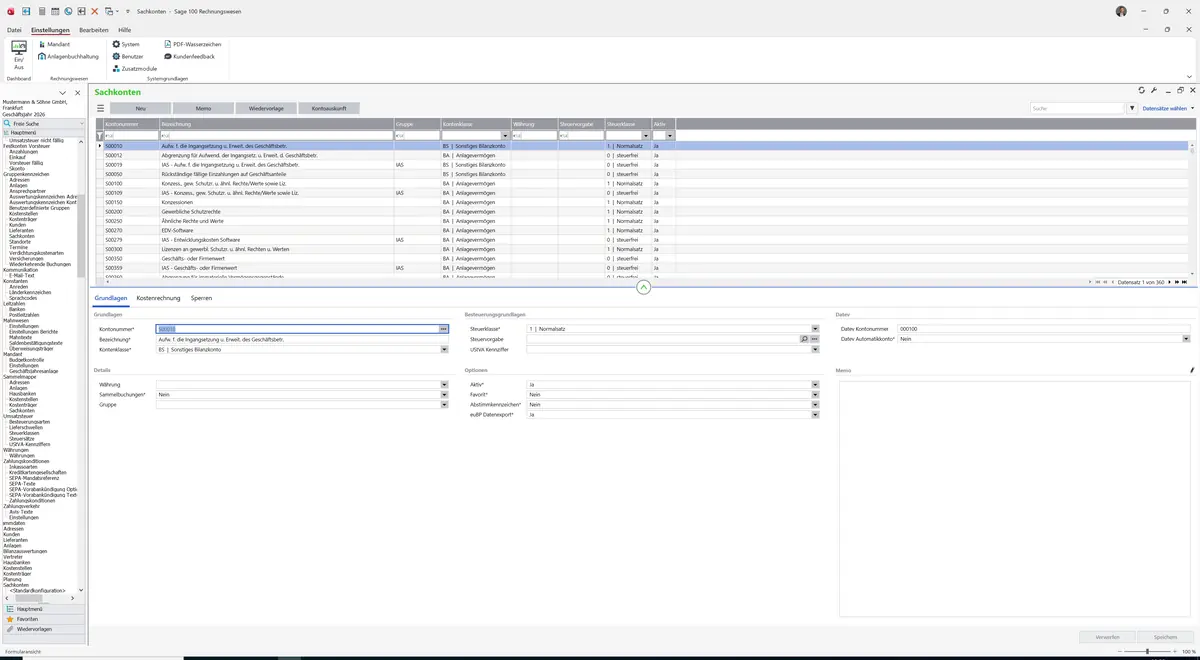
Task: Open the Abstimmkennzeichen dropdown
Action: point(815,404)
